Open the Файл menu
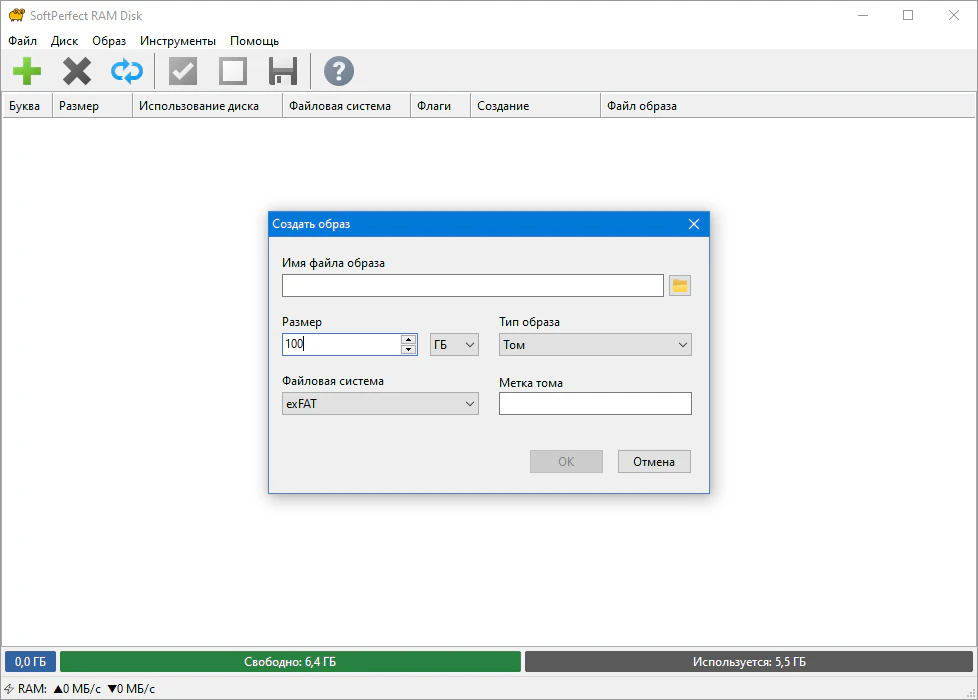This screenshot has height=700, width=978. pyautogui.click(x=22, y=41)
